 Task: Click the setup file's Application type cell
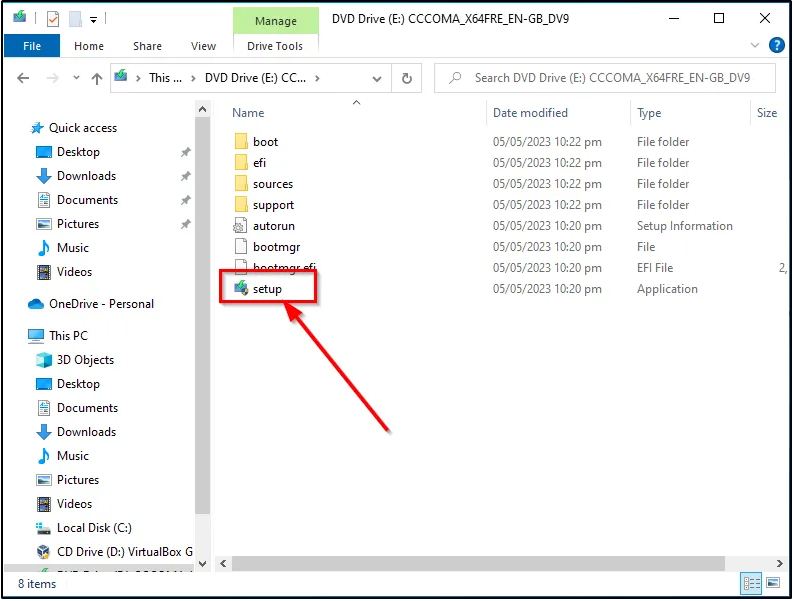[x=667, y=289]
